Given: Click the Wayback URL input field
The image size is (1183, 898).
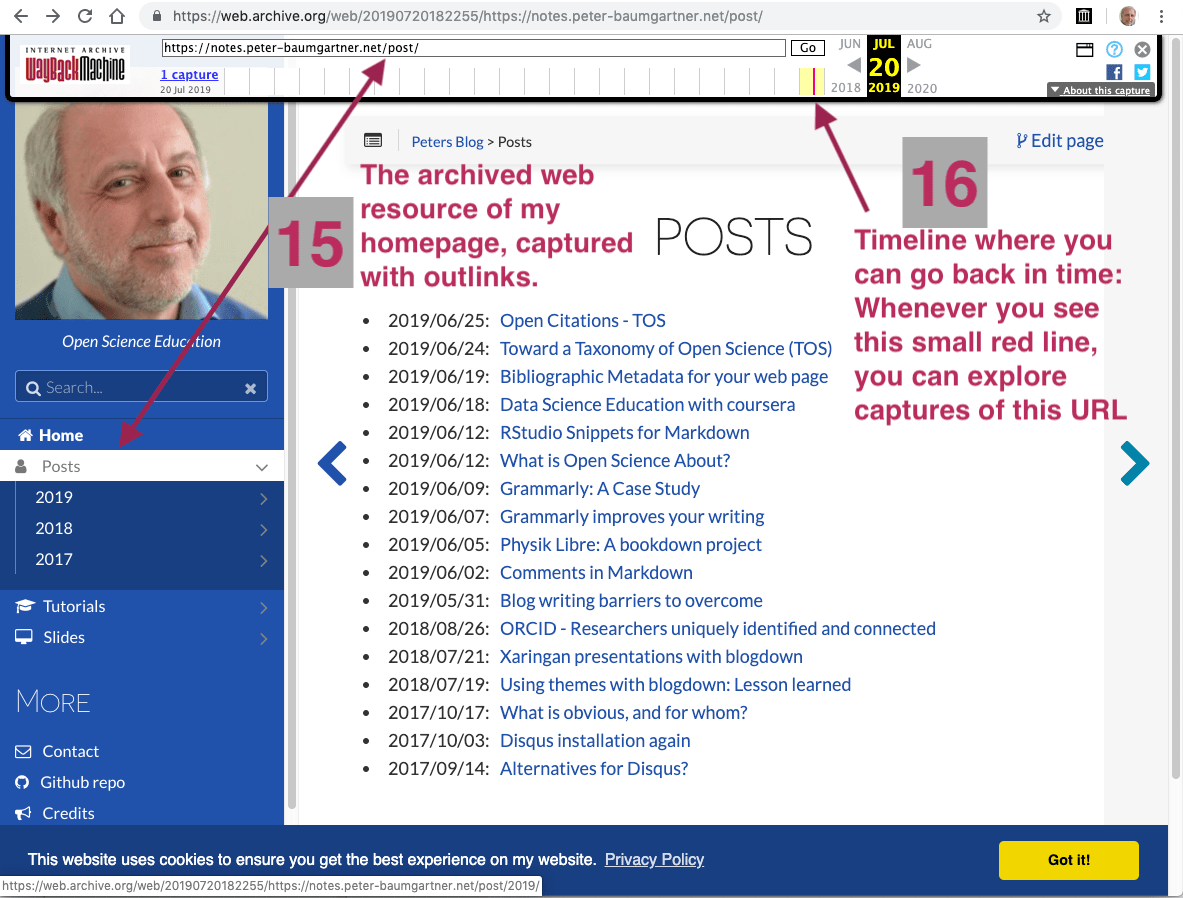Looking at the screenshot, I should (473, 48).
